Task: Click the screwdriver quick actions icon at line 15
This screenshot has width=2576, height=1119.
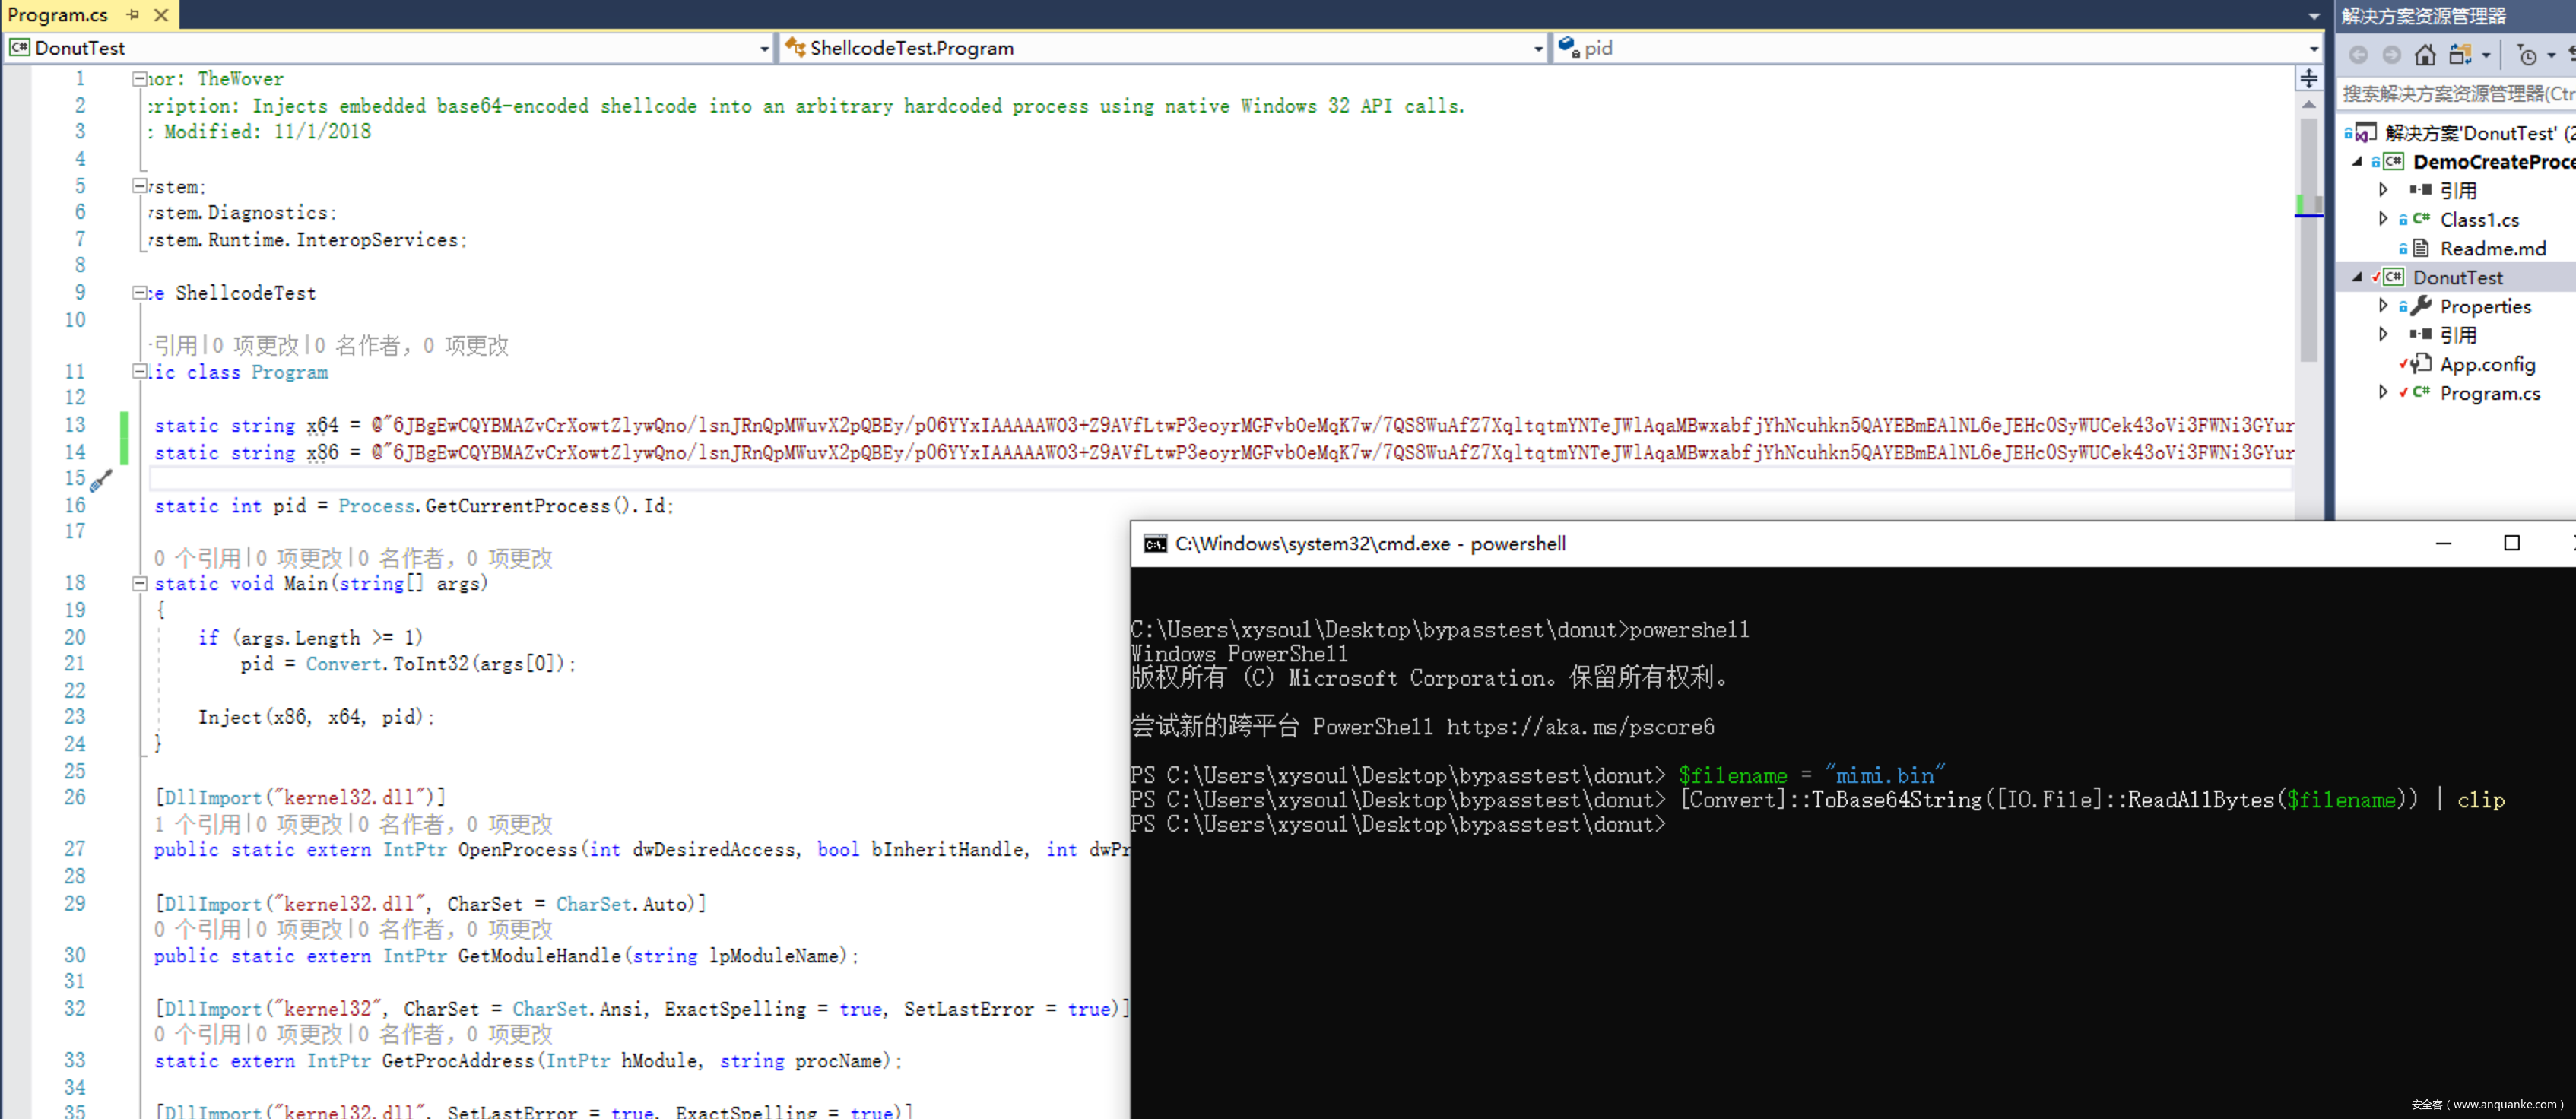Action: [x=101, y=481]
